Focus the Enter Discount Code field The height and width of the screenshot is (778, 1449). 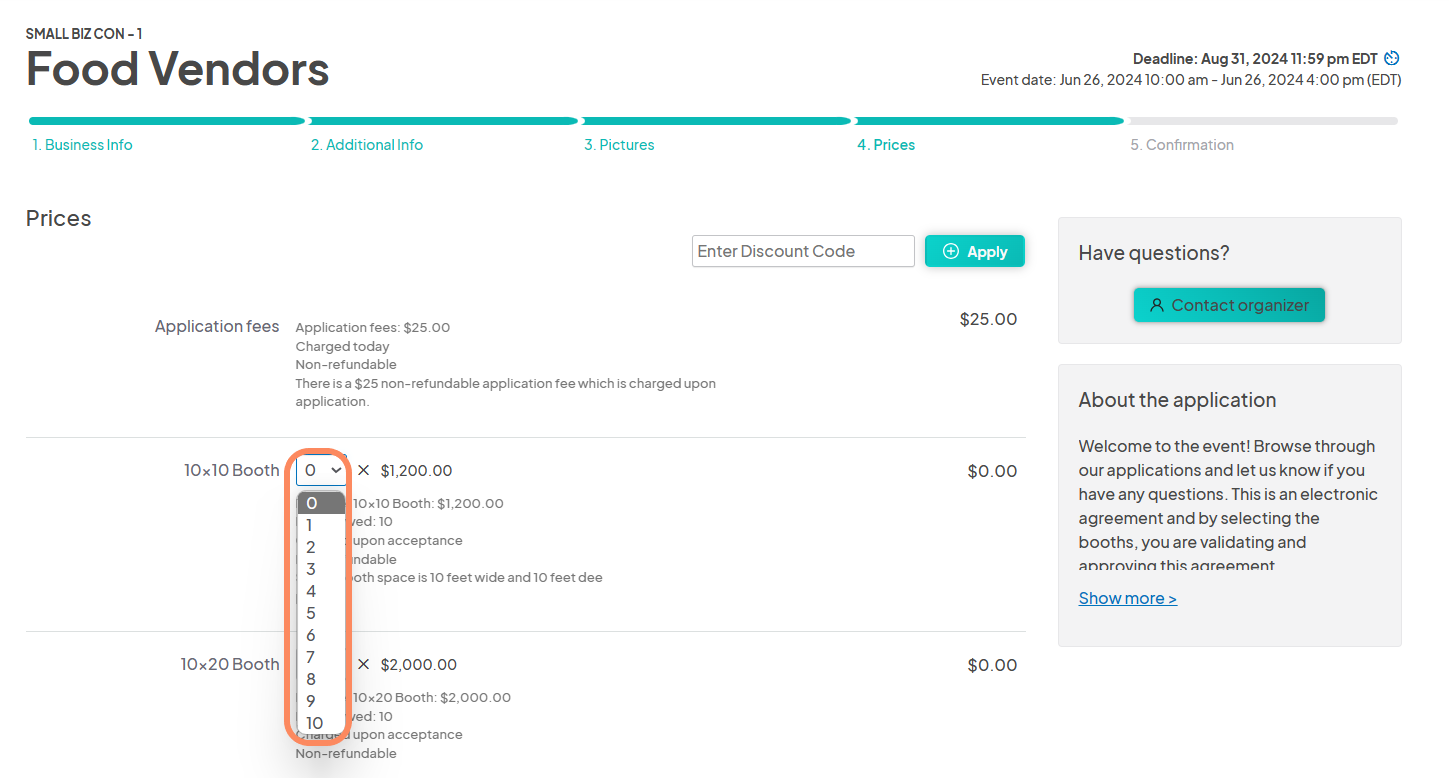(803, 251)
